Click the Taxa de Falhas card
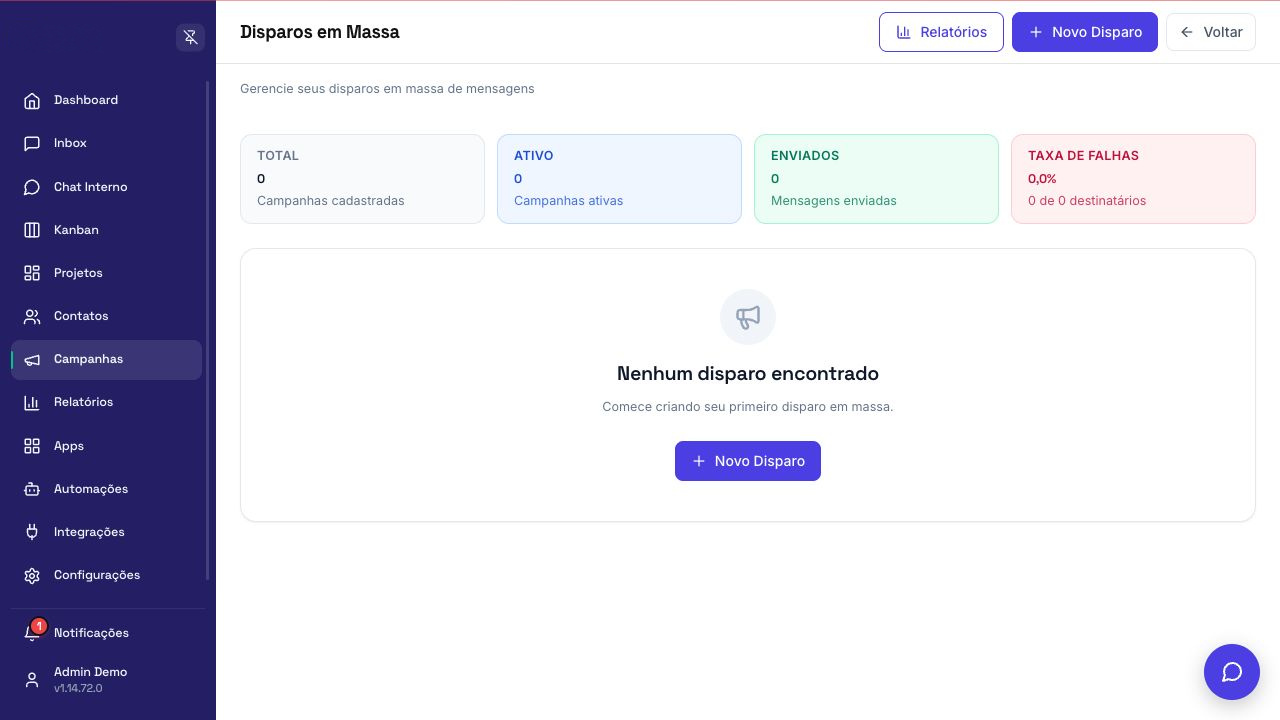Screen dimensions: 1280x720 [1133, 179]
